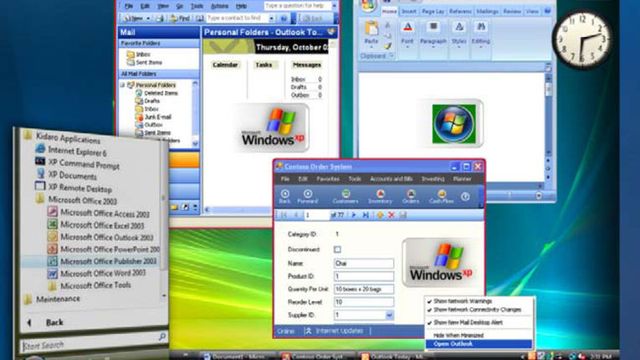The width and height of the screenshot is (640, 360).
Task: Expand Clipboard group dialog launcher in Word
Action: [x=391, y=56]
